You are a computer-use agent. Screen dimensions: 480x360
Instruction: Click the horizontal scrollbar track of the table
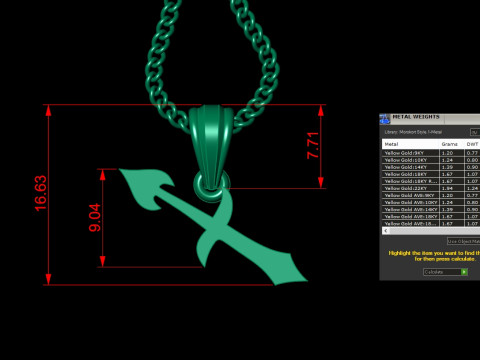pyautogui.click(x=435, y=231)
